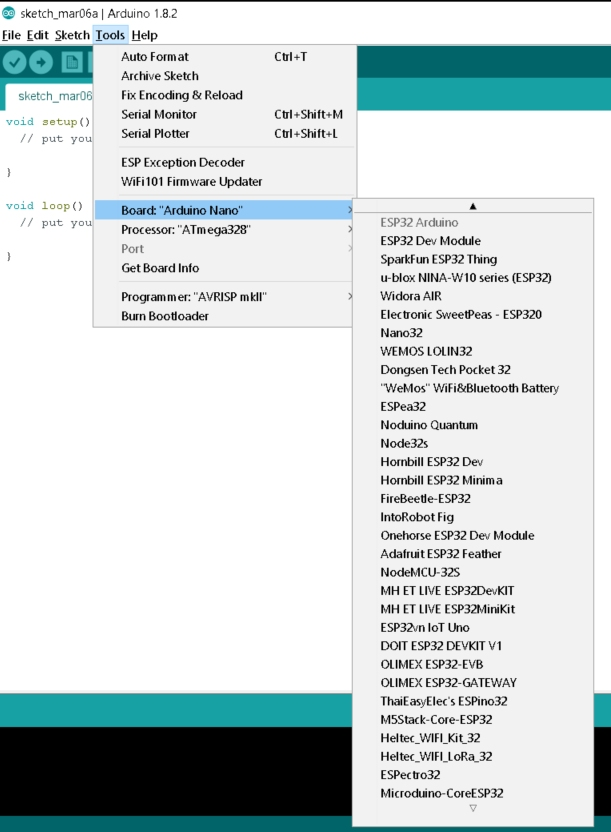Pick DOIT ESP32 DEVKIT V1 board

pos(441,646)
